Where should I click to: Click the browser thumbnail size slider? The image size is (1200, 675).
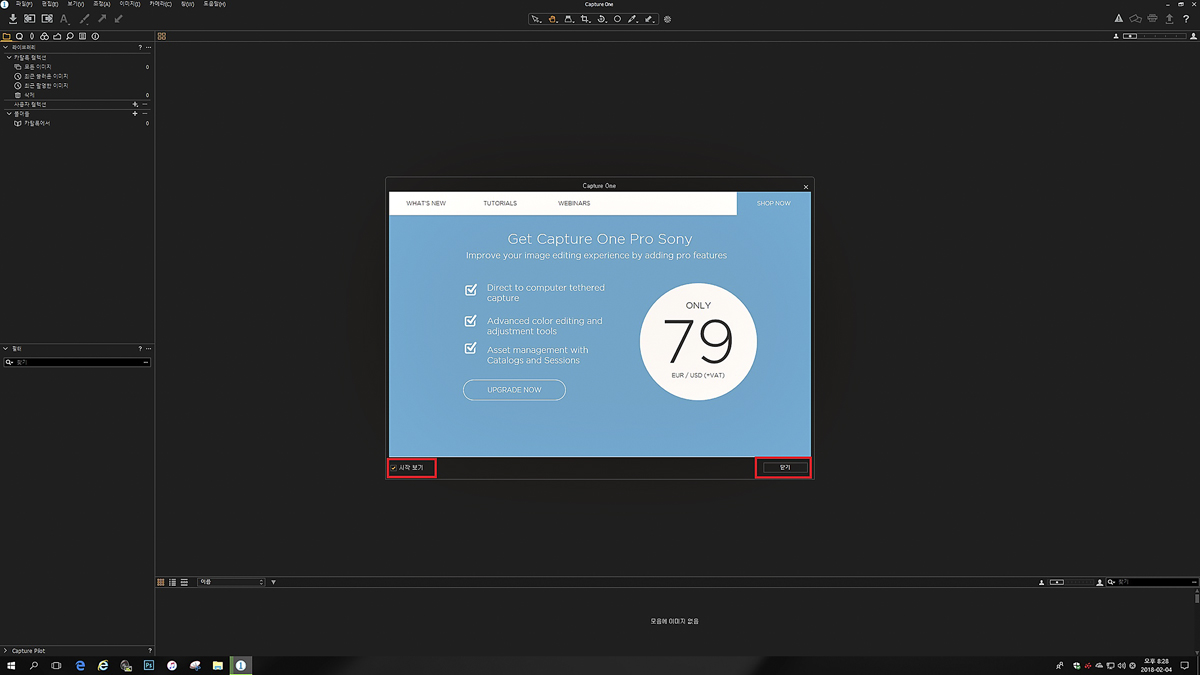click(x=1070, y=582)
